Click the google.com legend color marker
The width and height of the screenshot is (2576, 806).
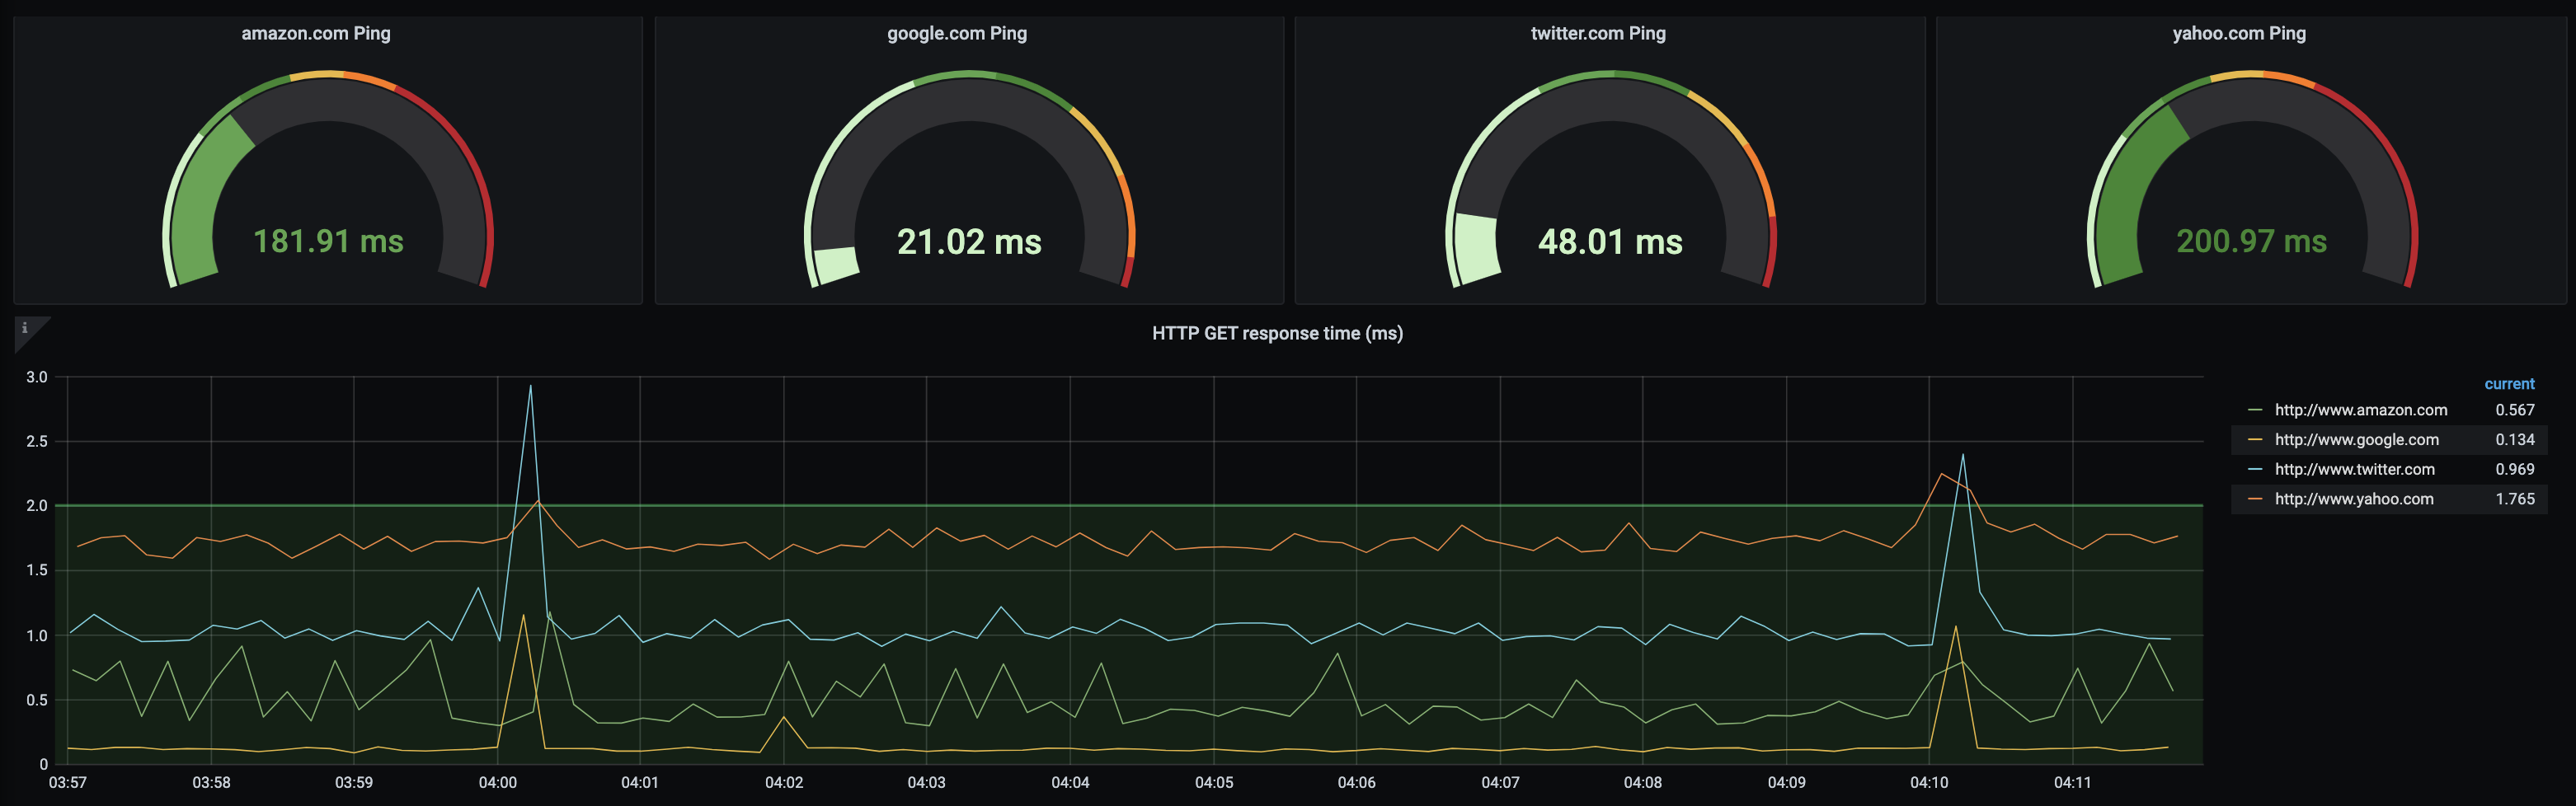point(2255,440)
